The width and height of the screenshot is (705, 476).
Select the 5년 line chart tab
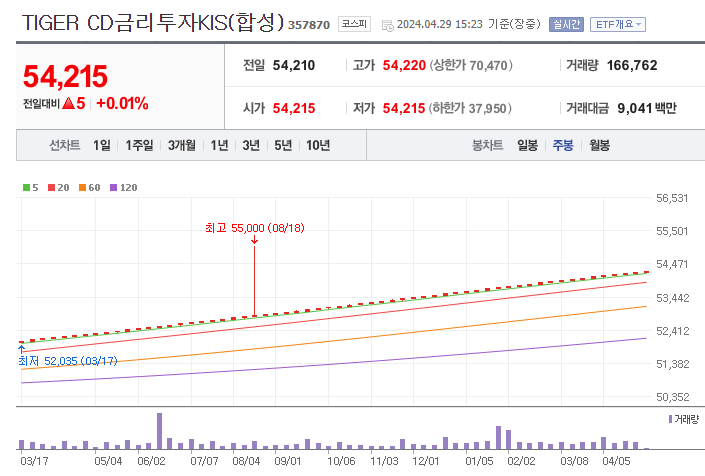coord(283,145)
